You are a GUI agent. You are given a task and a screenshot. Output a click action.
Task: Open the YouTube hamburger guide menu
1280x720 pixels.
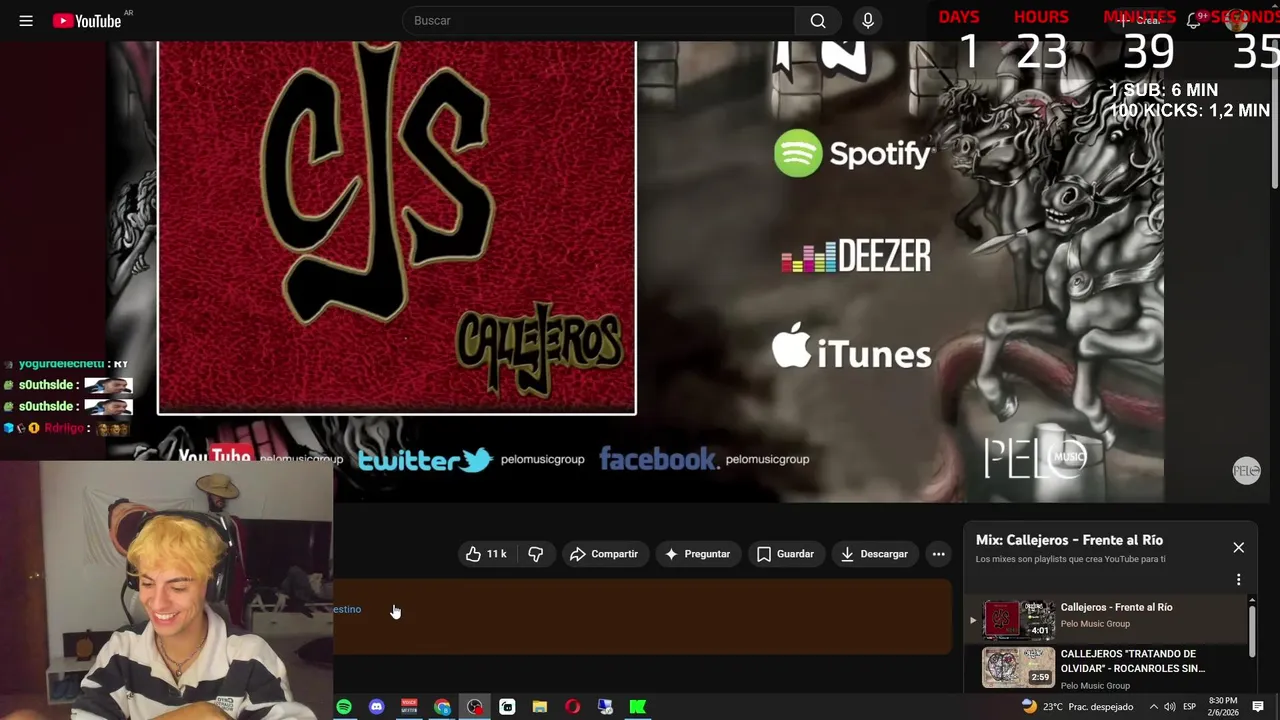(x=26, y=21)
